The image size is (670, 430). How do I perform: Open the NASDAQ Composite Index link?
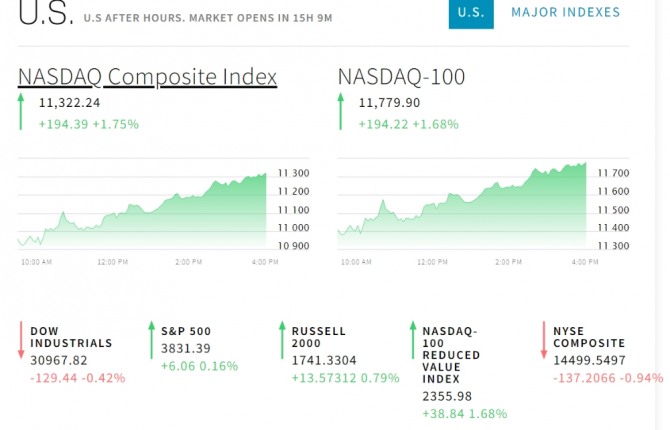tap(147, 77)
